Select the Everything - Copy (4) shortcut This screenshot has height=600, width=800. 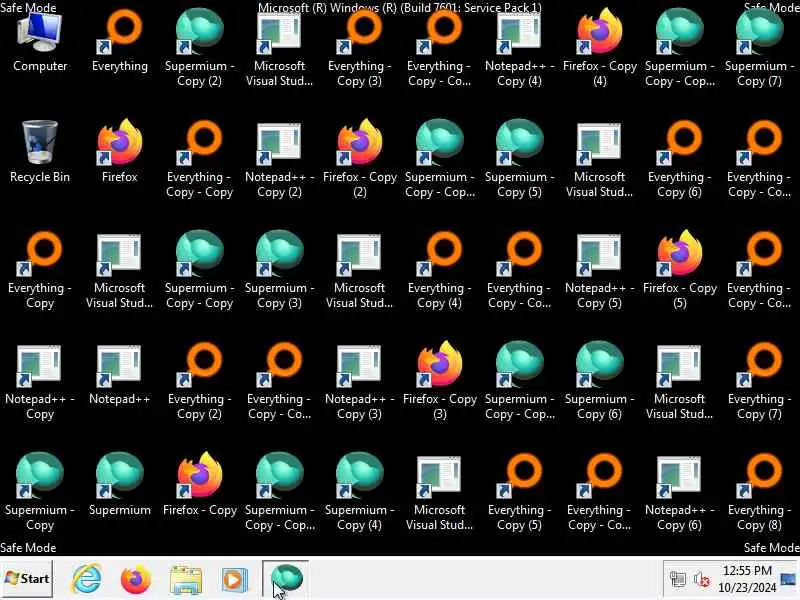coord(440,270)
